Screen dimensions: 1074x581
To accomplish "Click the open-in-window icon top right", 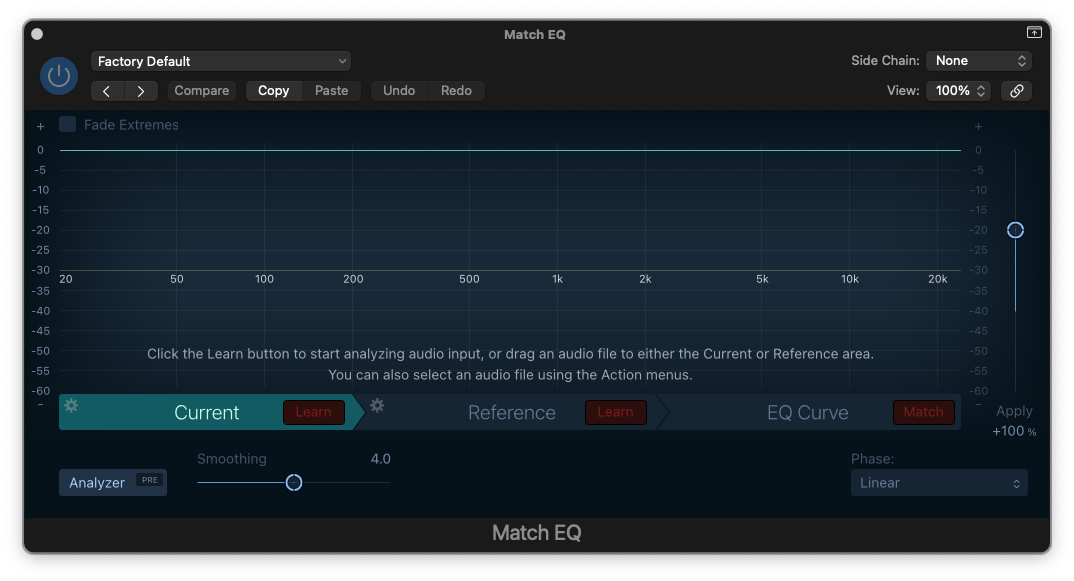I will [x=1034, y=31].
